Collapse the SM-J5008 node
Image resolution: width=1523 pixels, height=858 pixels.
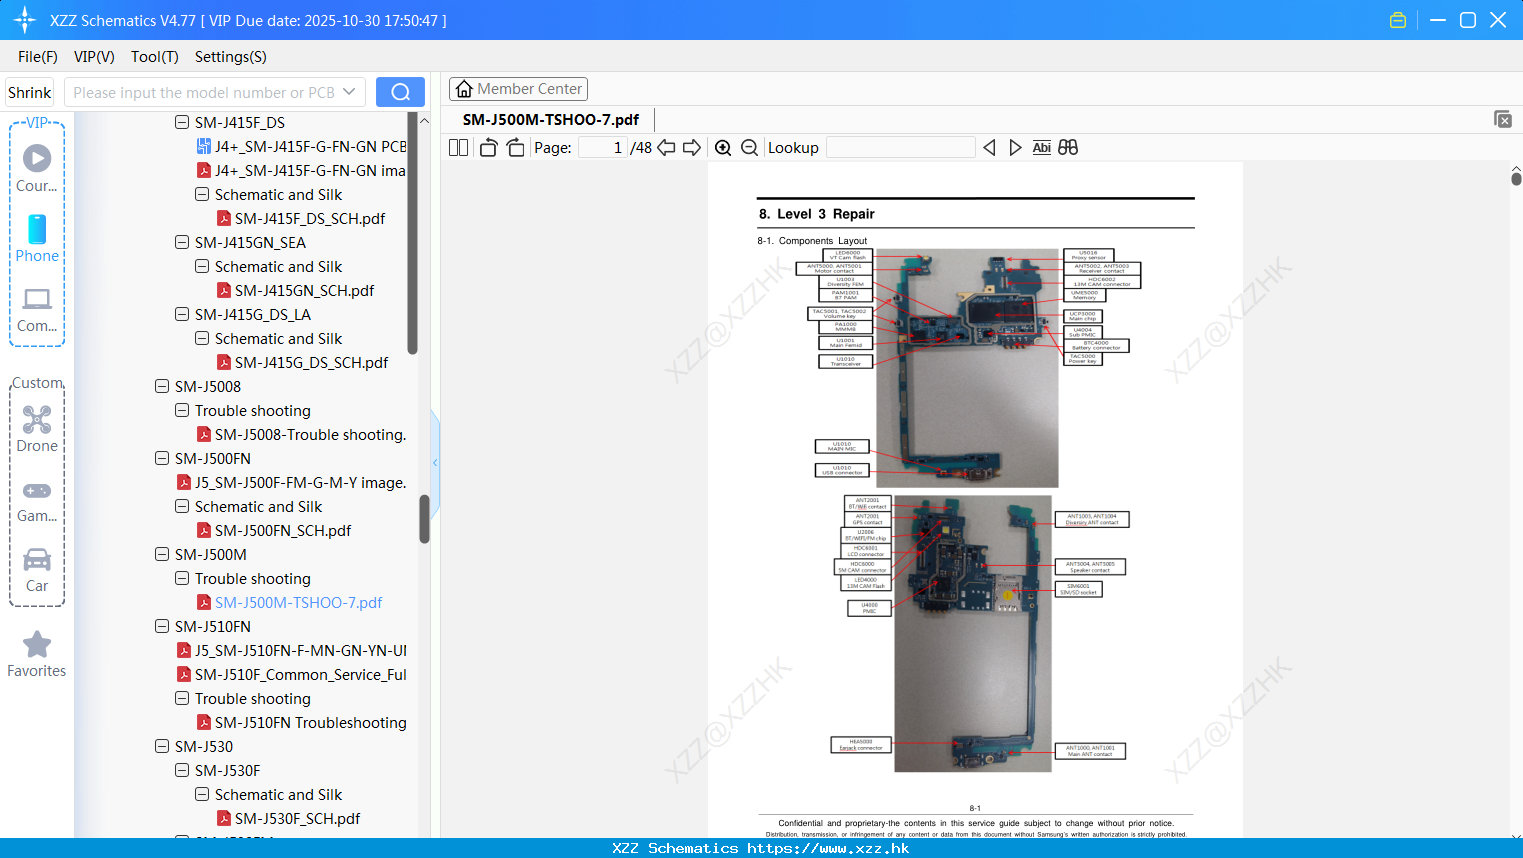pyautogui.click(x=162, y=386)
